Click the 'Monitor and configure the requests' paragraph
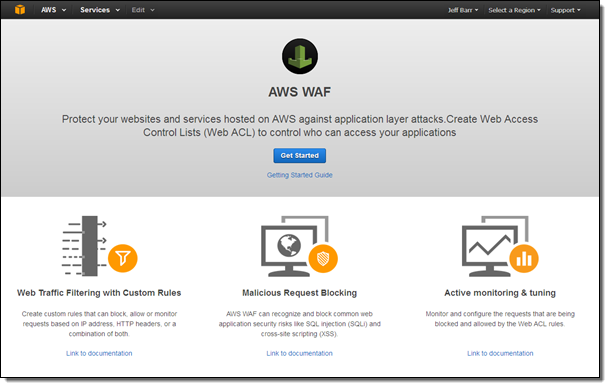This screenshot has width=610, height=388. pyautogui.click(x=500, y=319)
